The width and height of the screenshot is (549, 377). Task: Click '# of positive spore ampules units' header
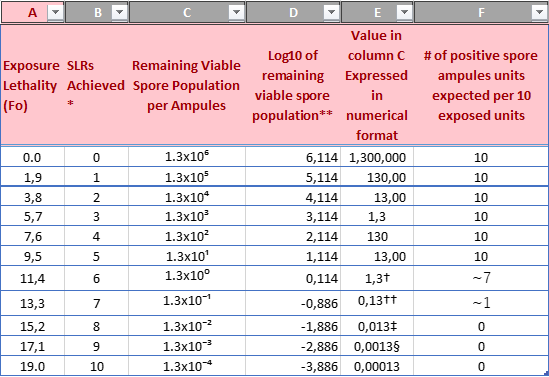(481, 85)
